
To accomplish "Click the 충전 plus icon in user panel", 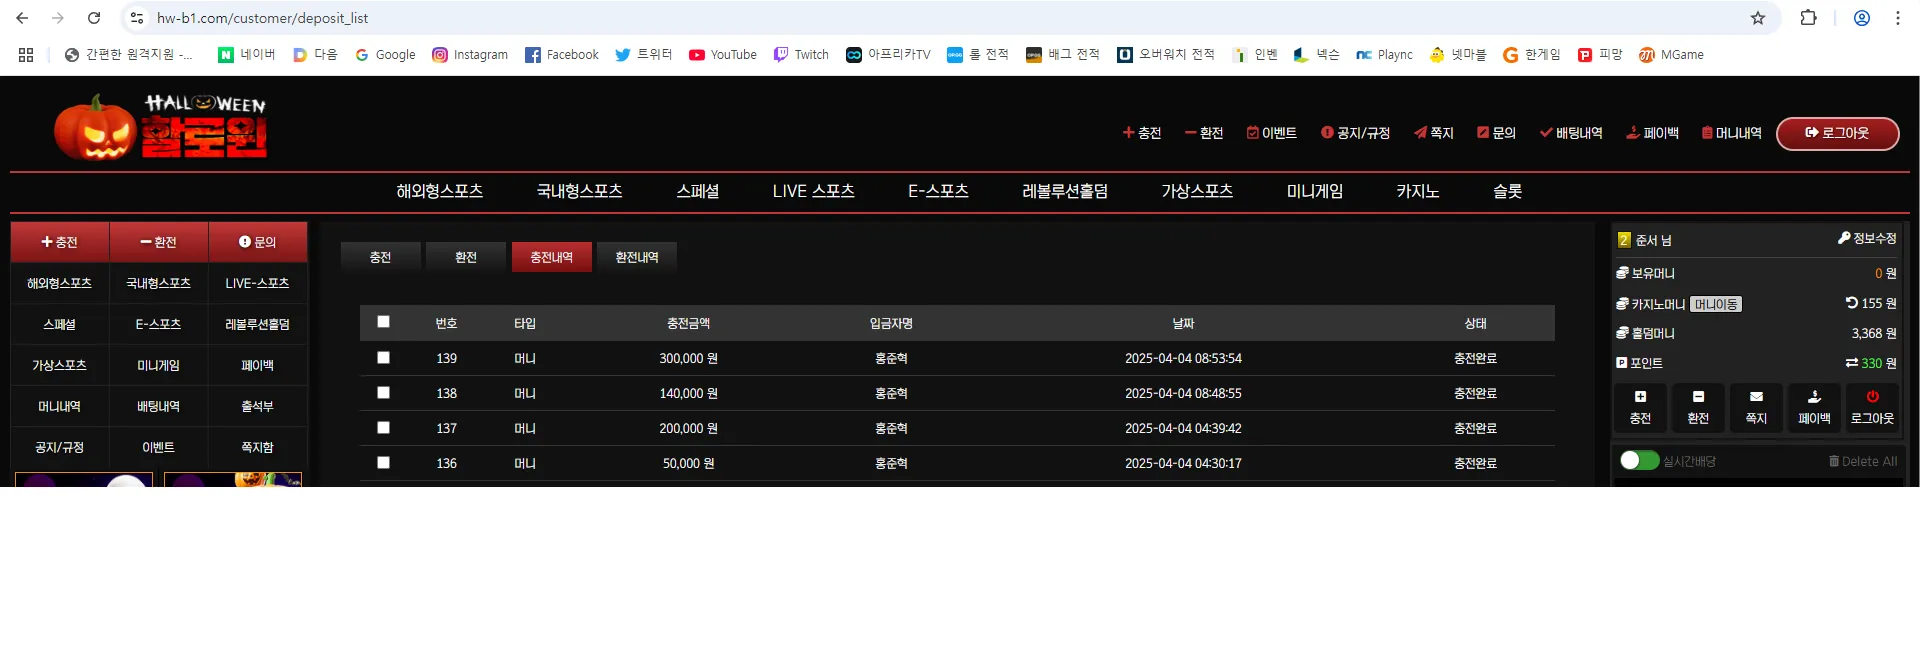I will tap(1640, 397).
